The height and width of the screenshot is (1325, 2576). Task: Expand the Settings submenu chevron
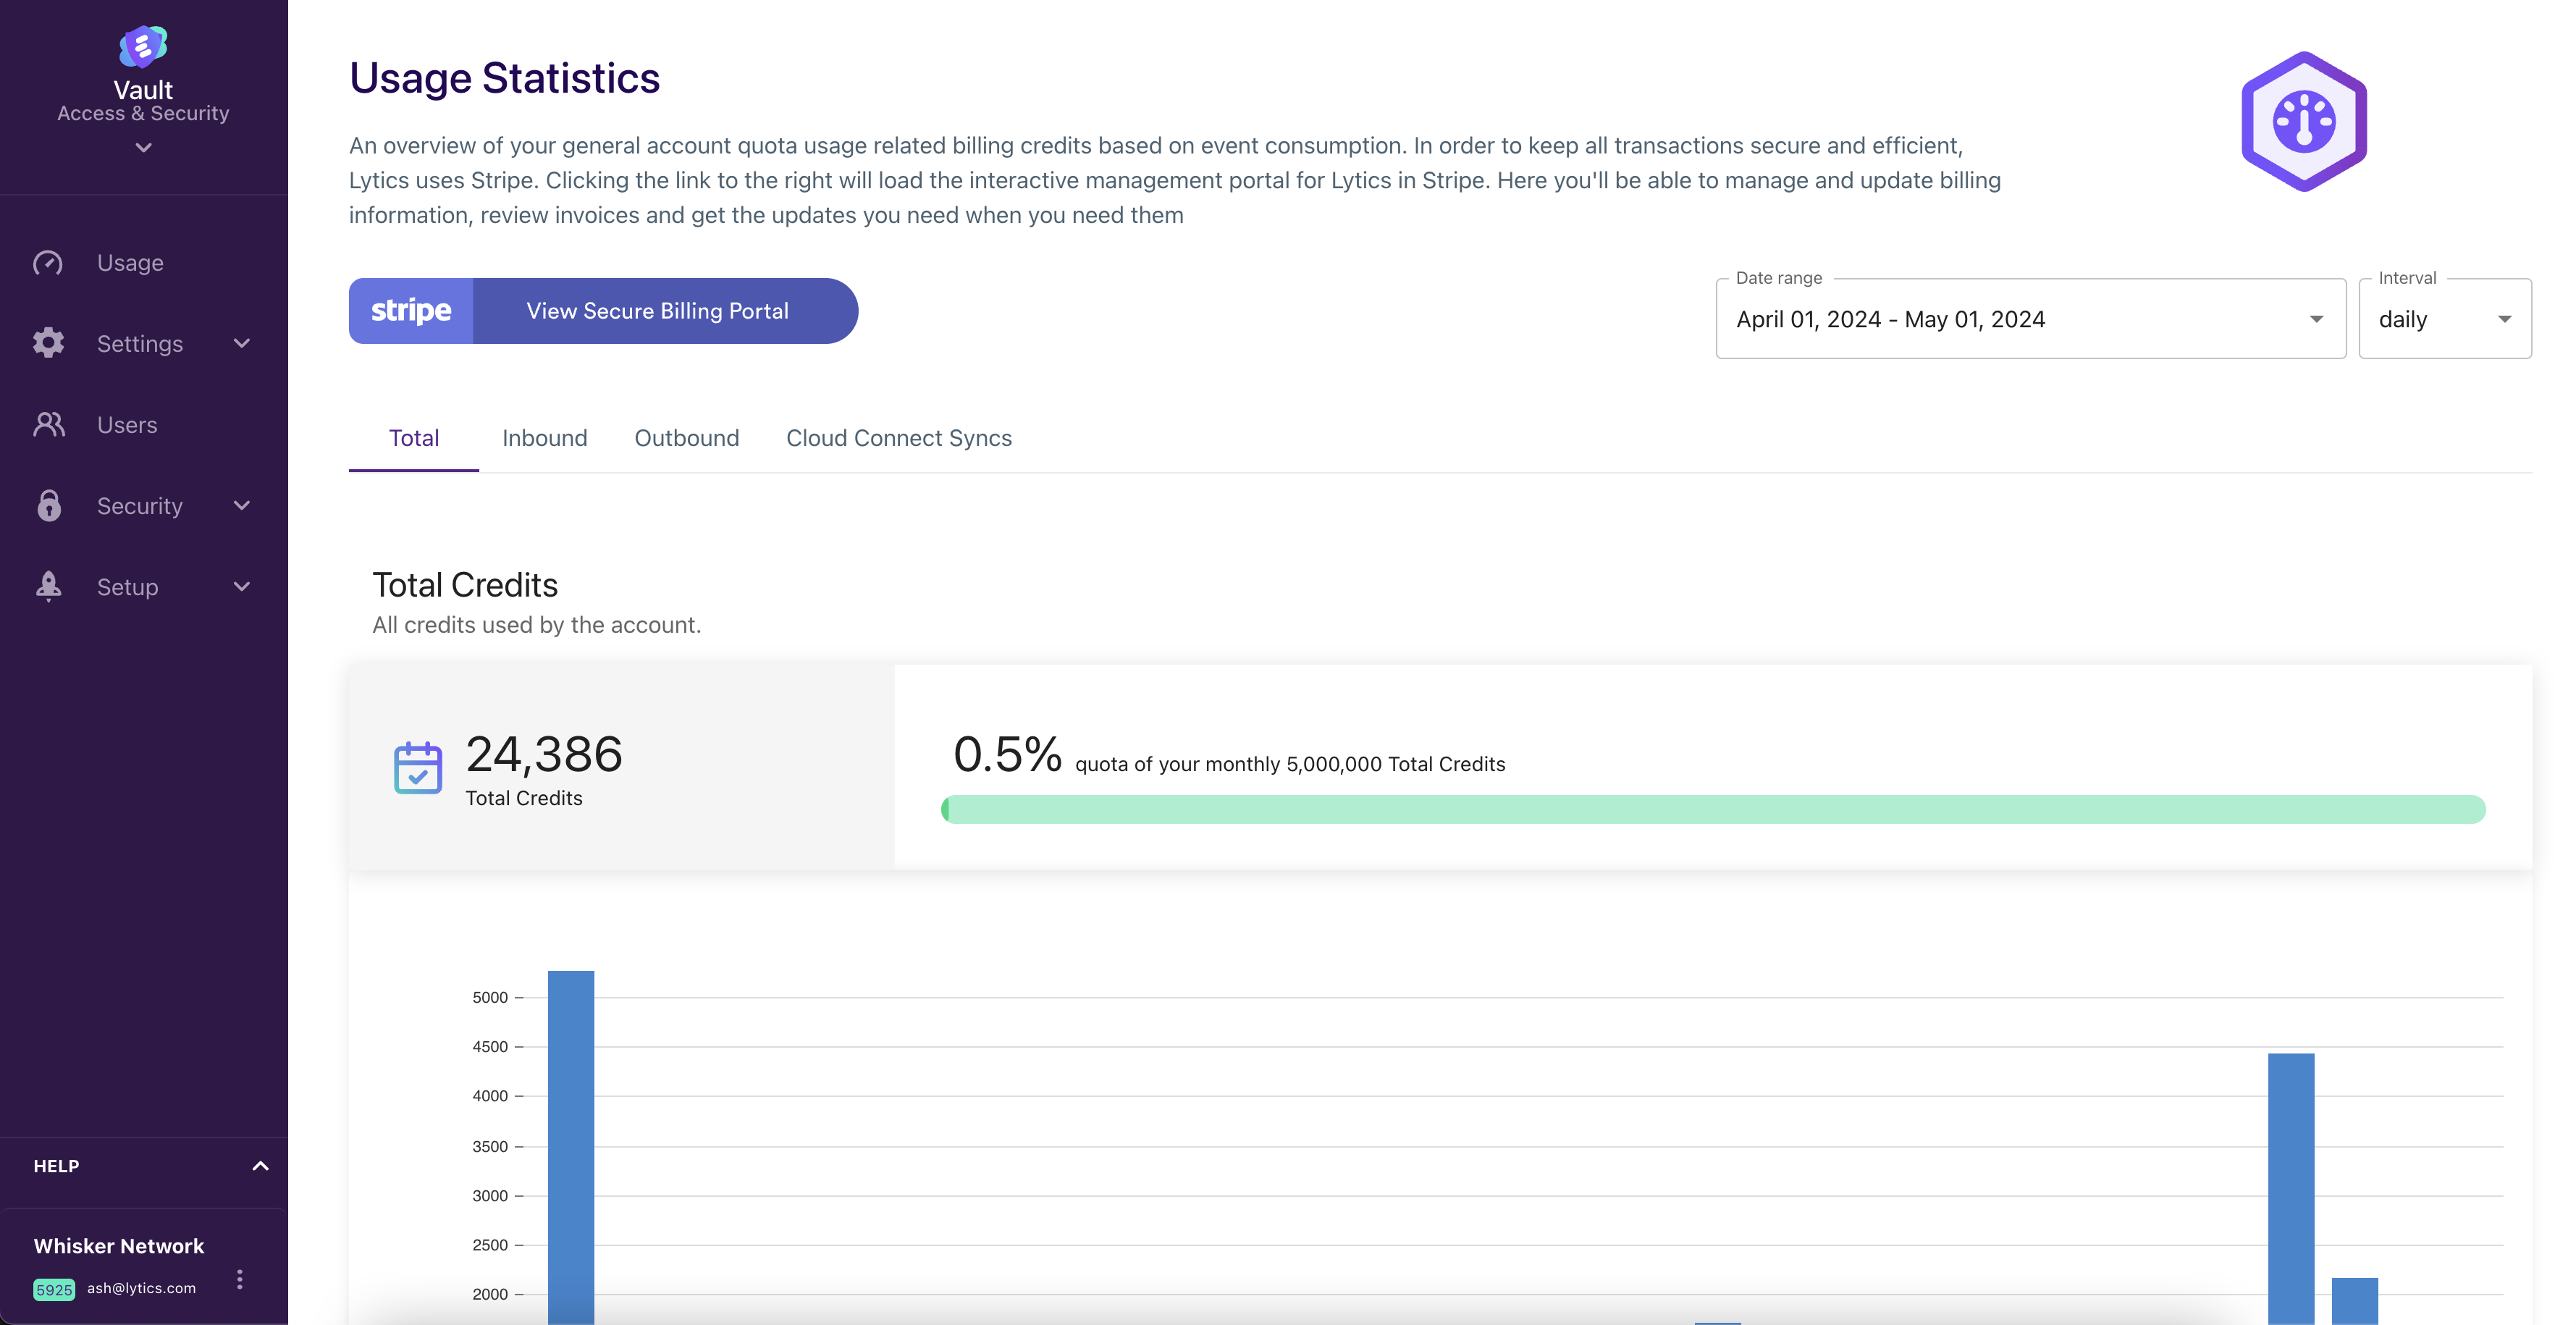pyautogui.click(x=241, y=343)
